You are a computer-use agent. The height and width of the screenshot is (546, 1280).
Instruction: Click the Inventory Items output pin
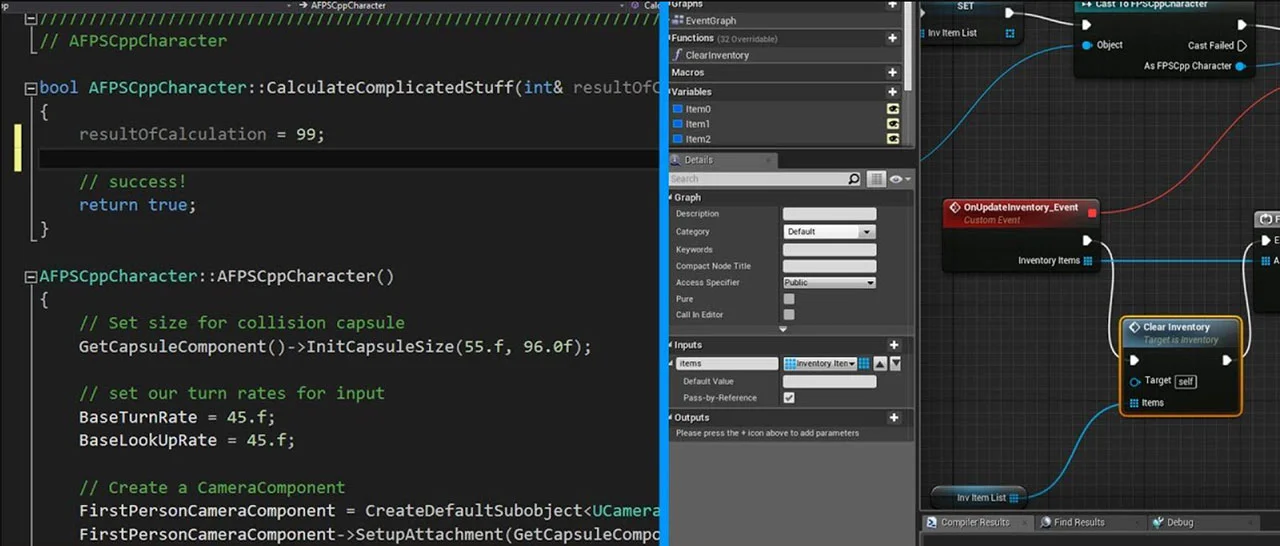click(1088, 261)
